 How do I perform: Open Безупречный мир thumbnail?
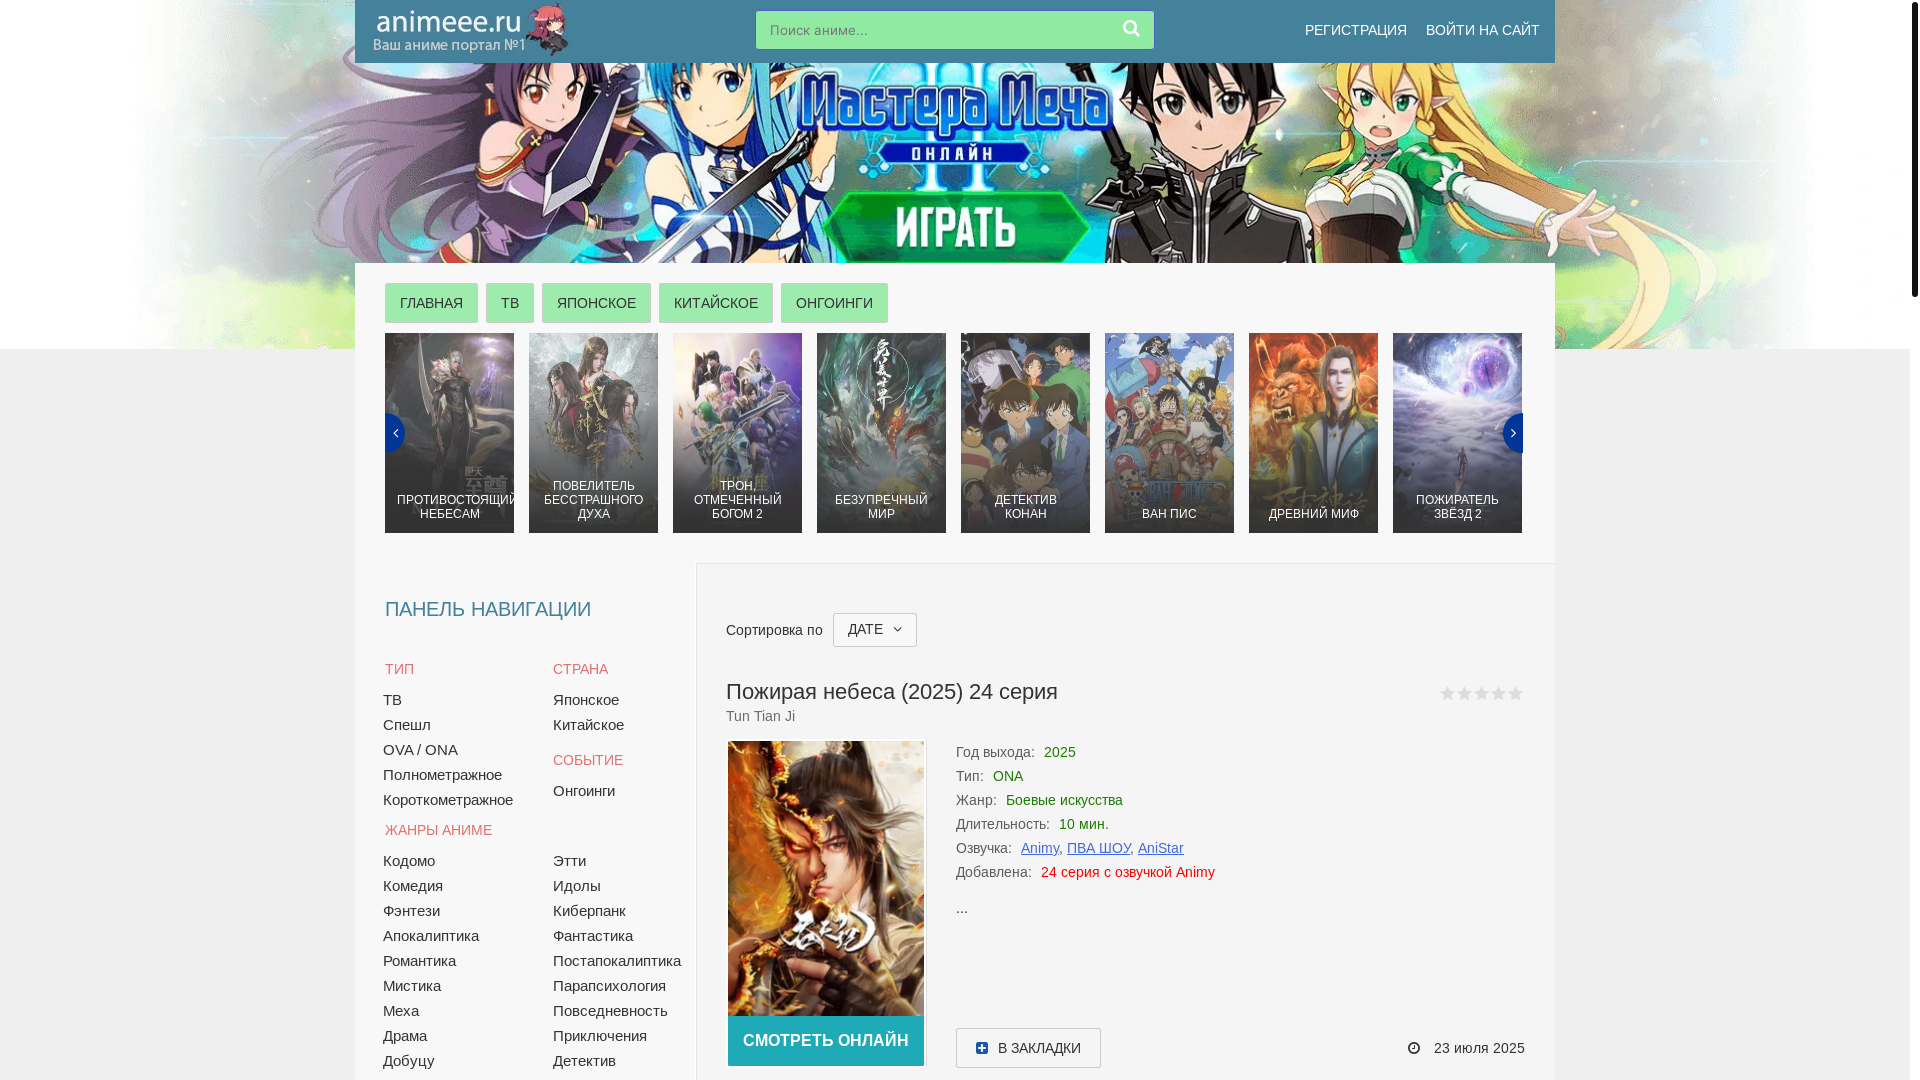[881, 433]
